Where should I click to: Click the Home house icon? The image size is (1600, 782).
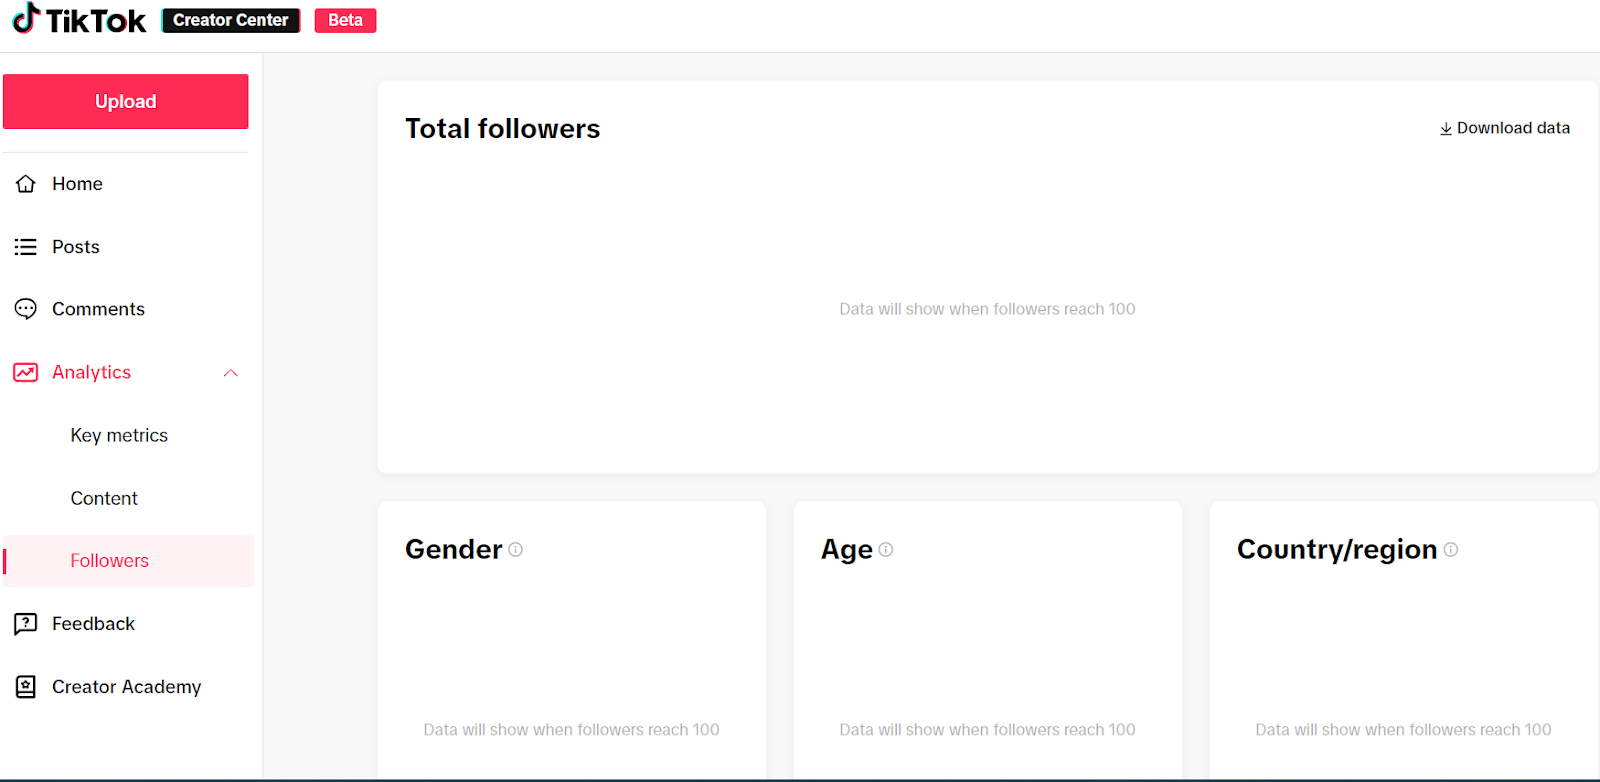[26, 184]
